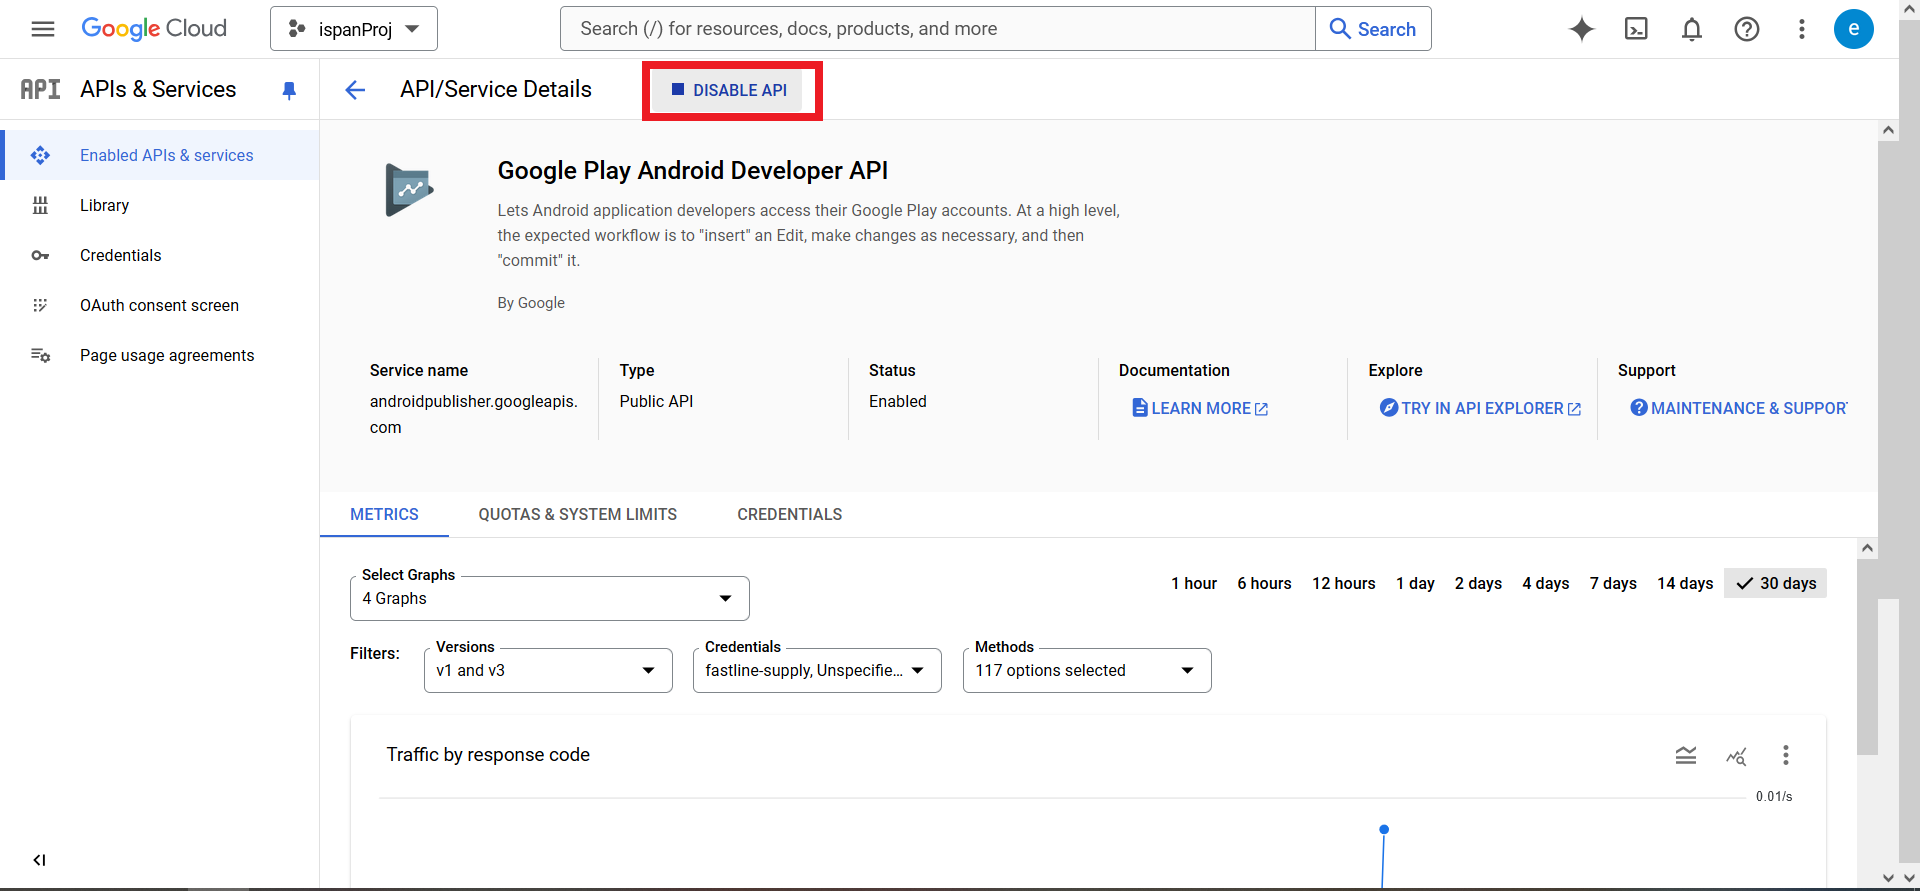Expand the Methods filter dropdown
The width and height of the screenshot is (1920, 891).
click(x=1087, y=670)
